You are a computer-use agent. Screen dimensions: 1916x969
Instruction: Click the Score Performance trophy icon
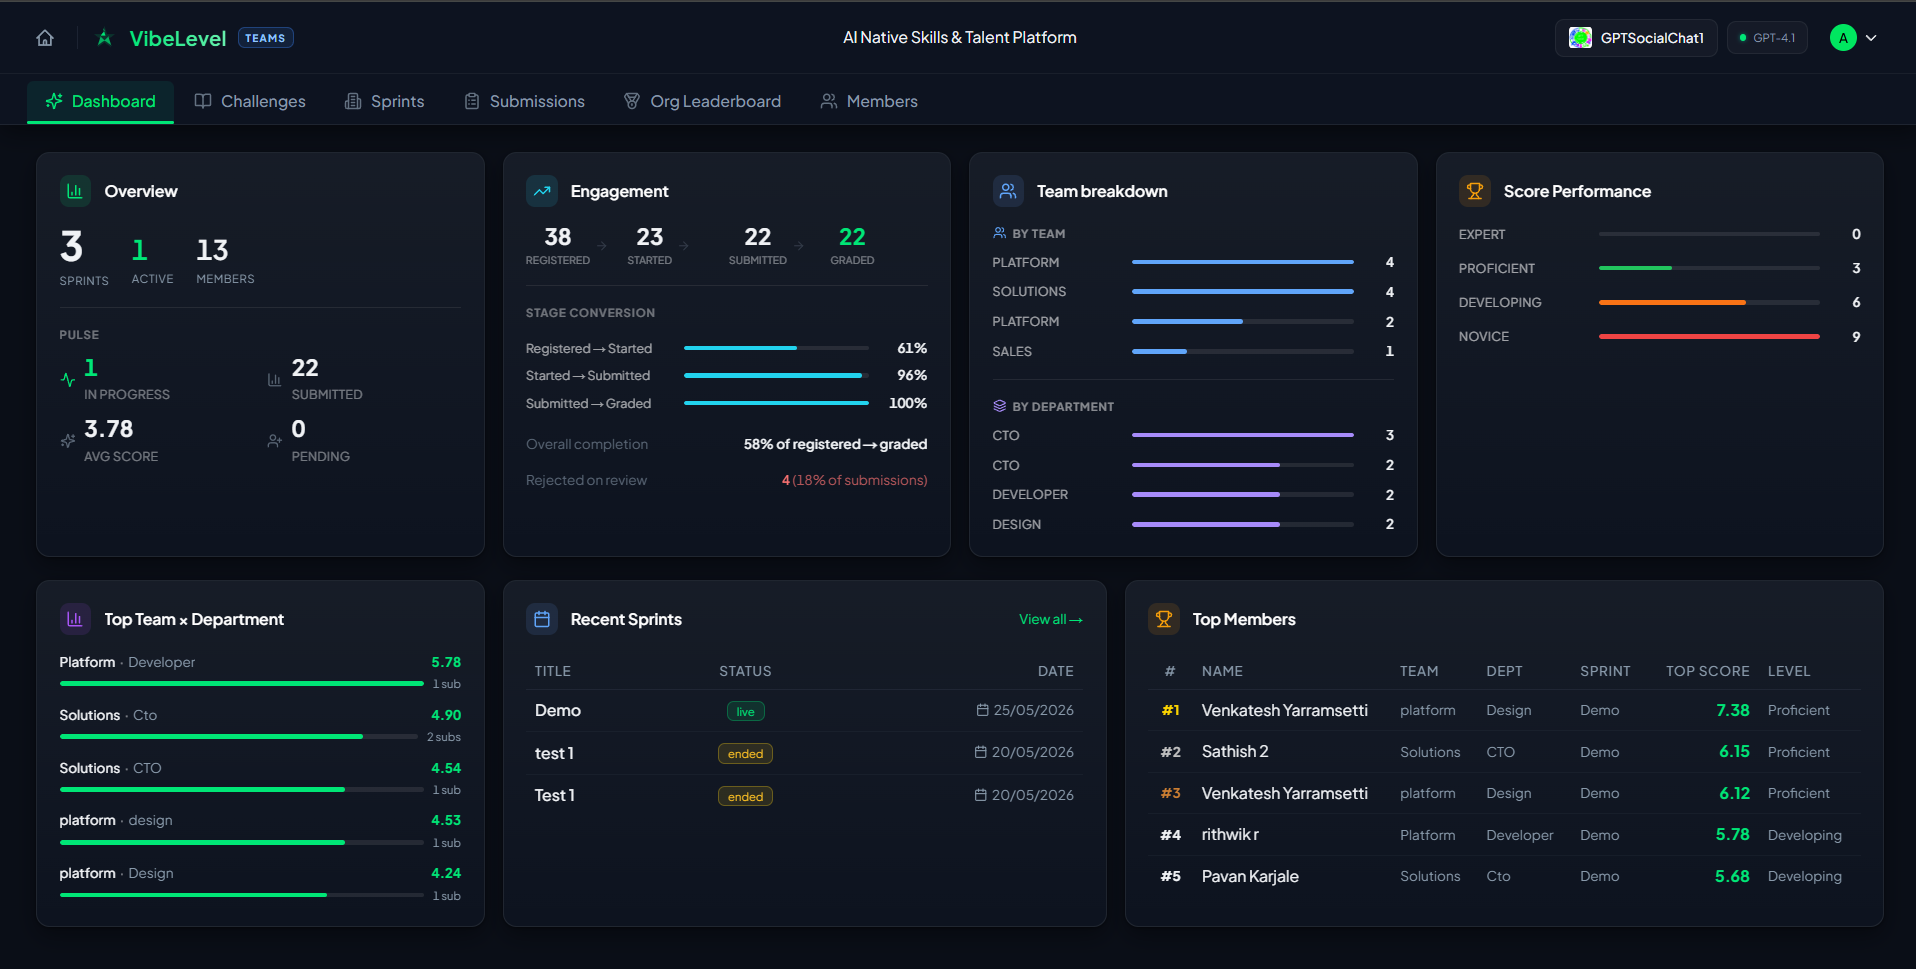click(x=1475, y=191)
